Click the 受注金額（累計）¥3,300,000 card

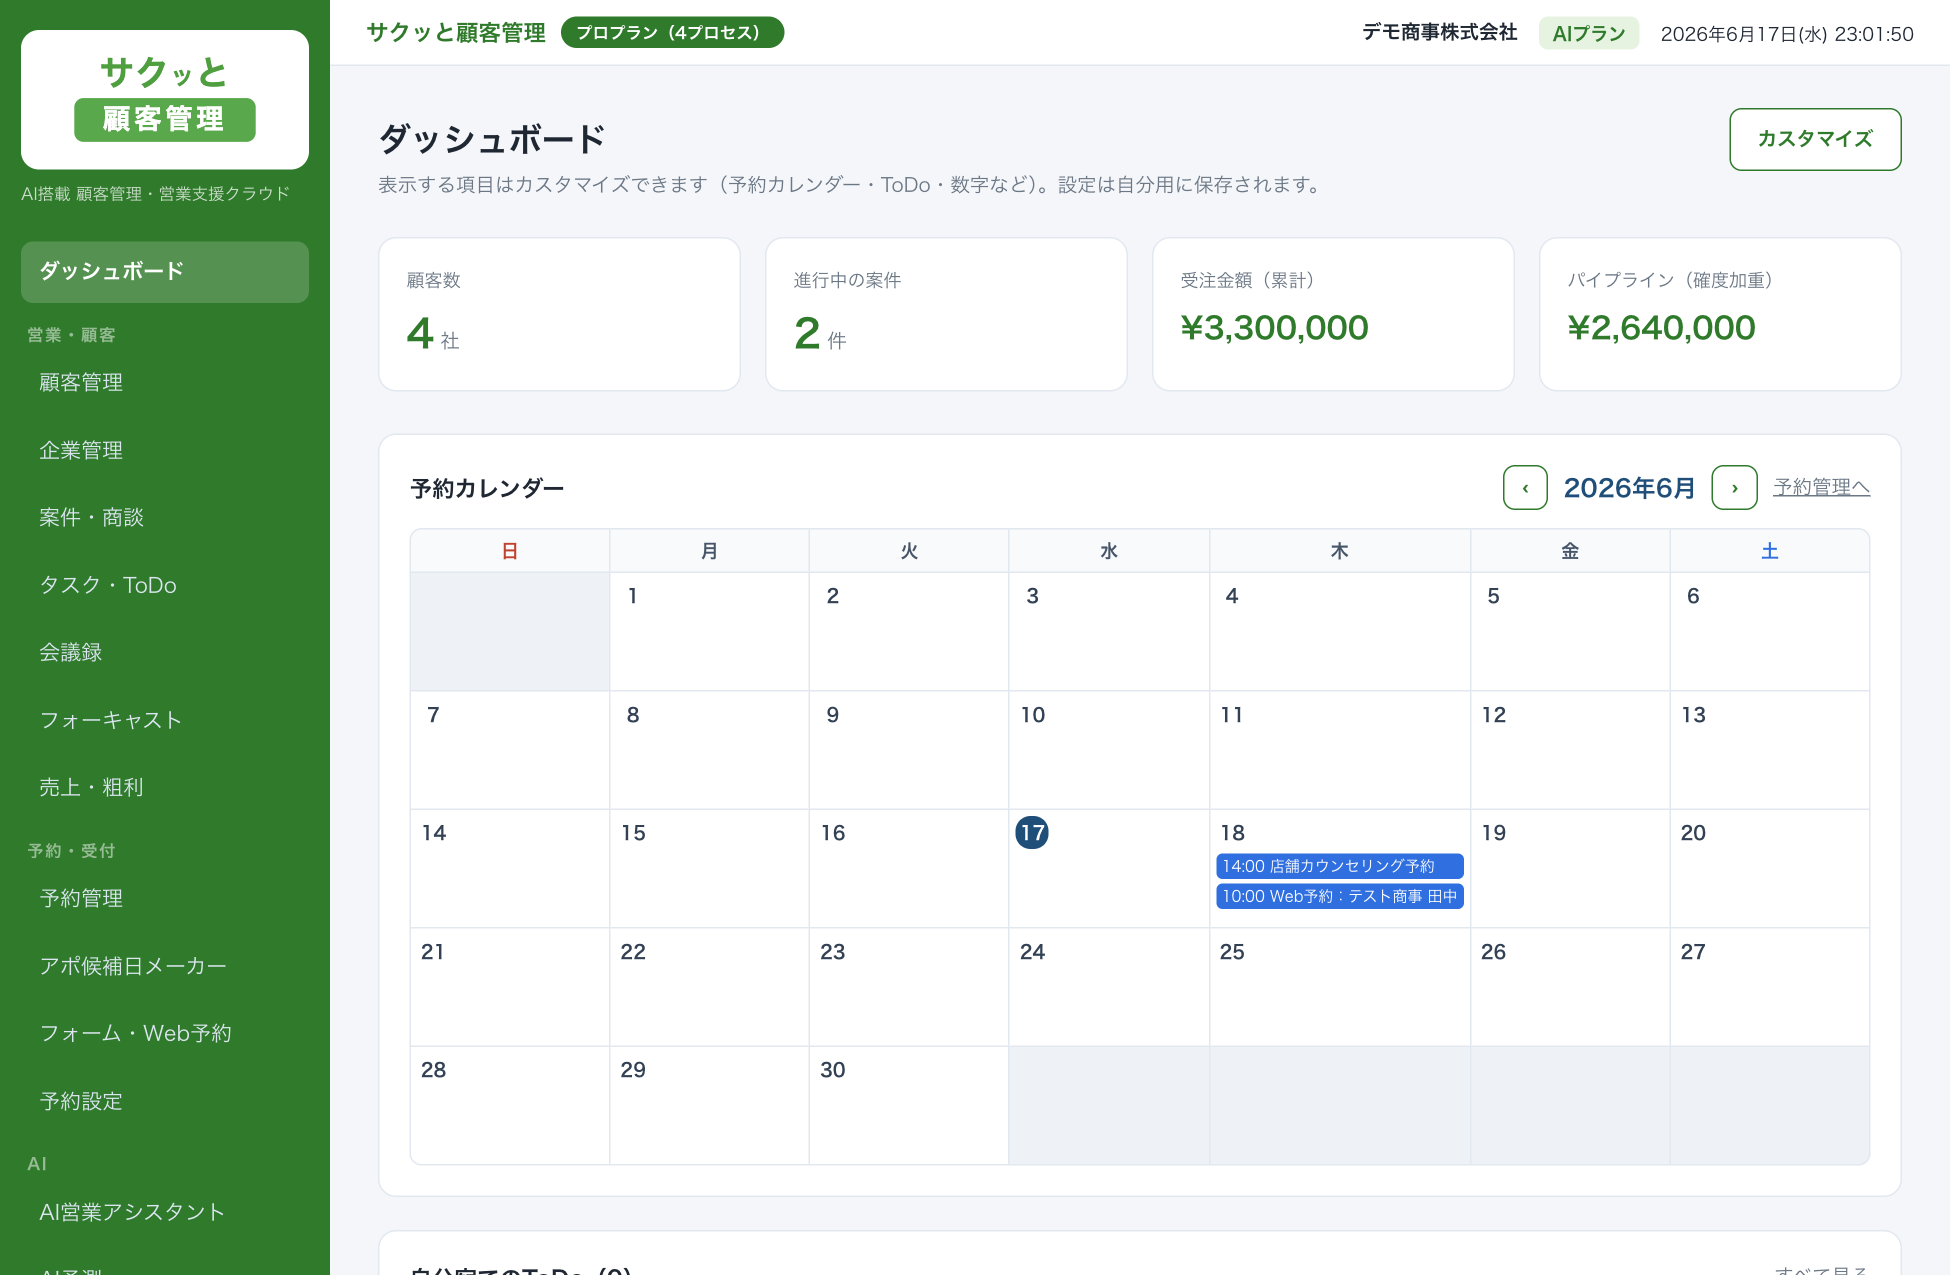[x=1333, y=314]
